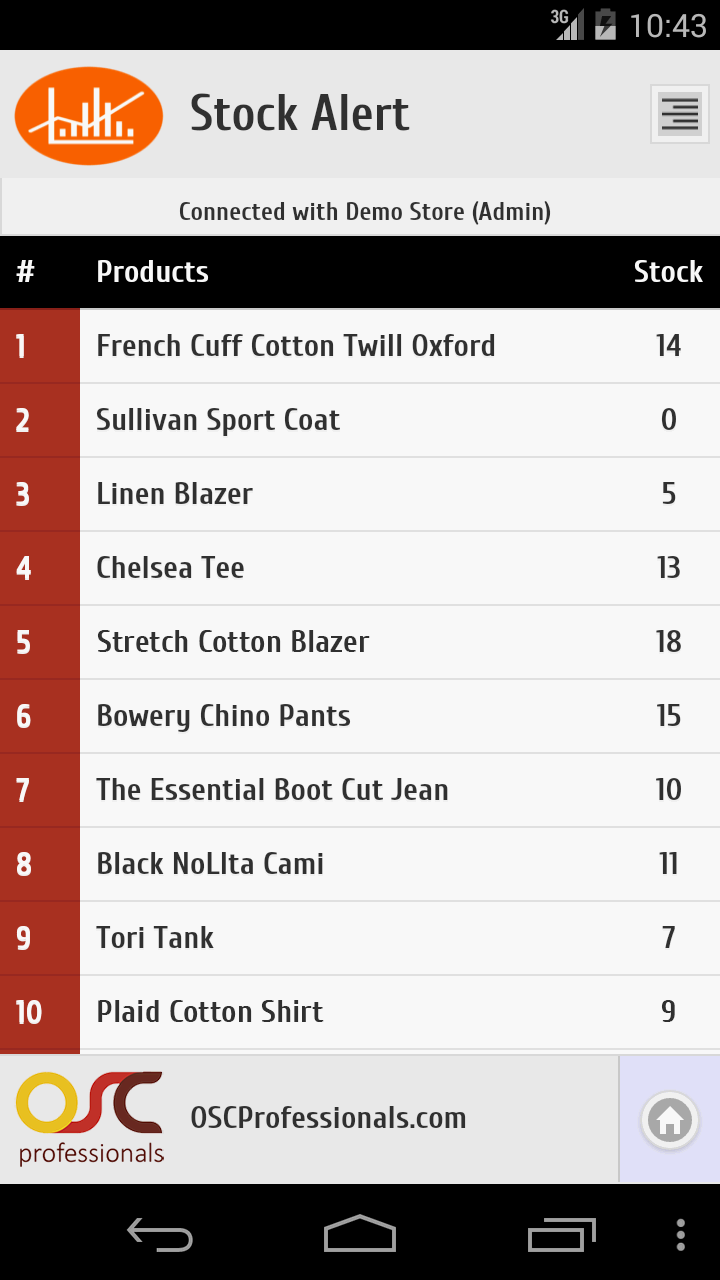Tap the OSC professionals logo
720x1280 pixels.
(90, 1118)
